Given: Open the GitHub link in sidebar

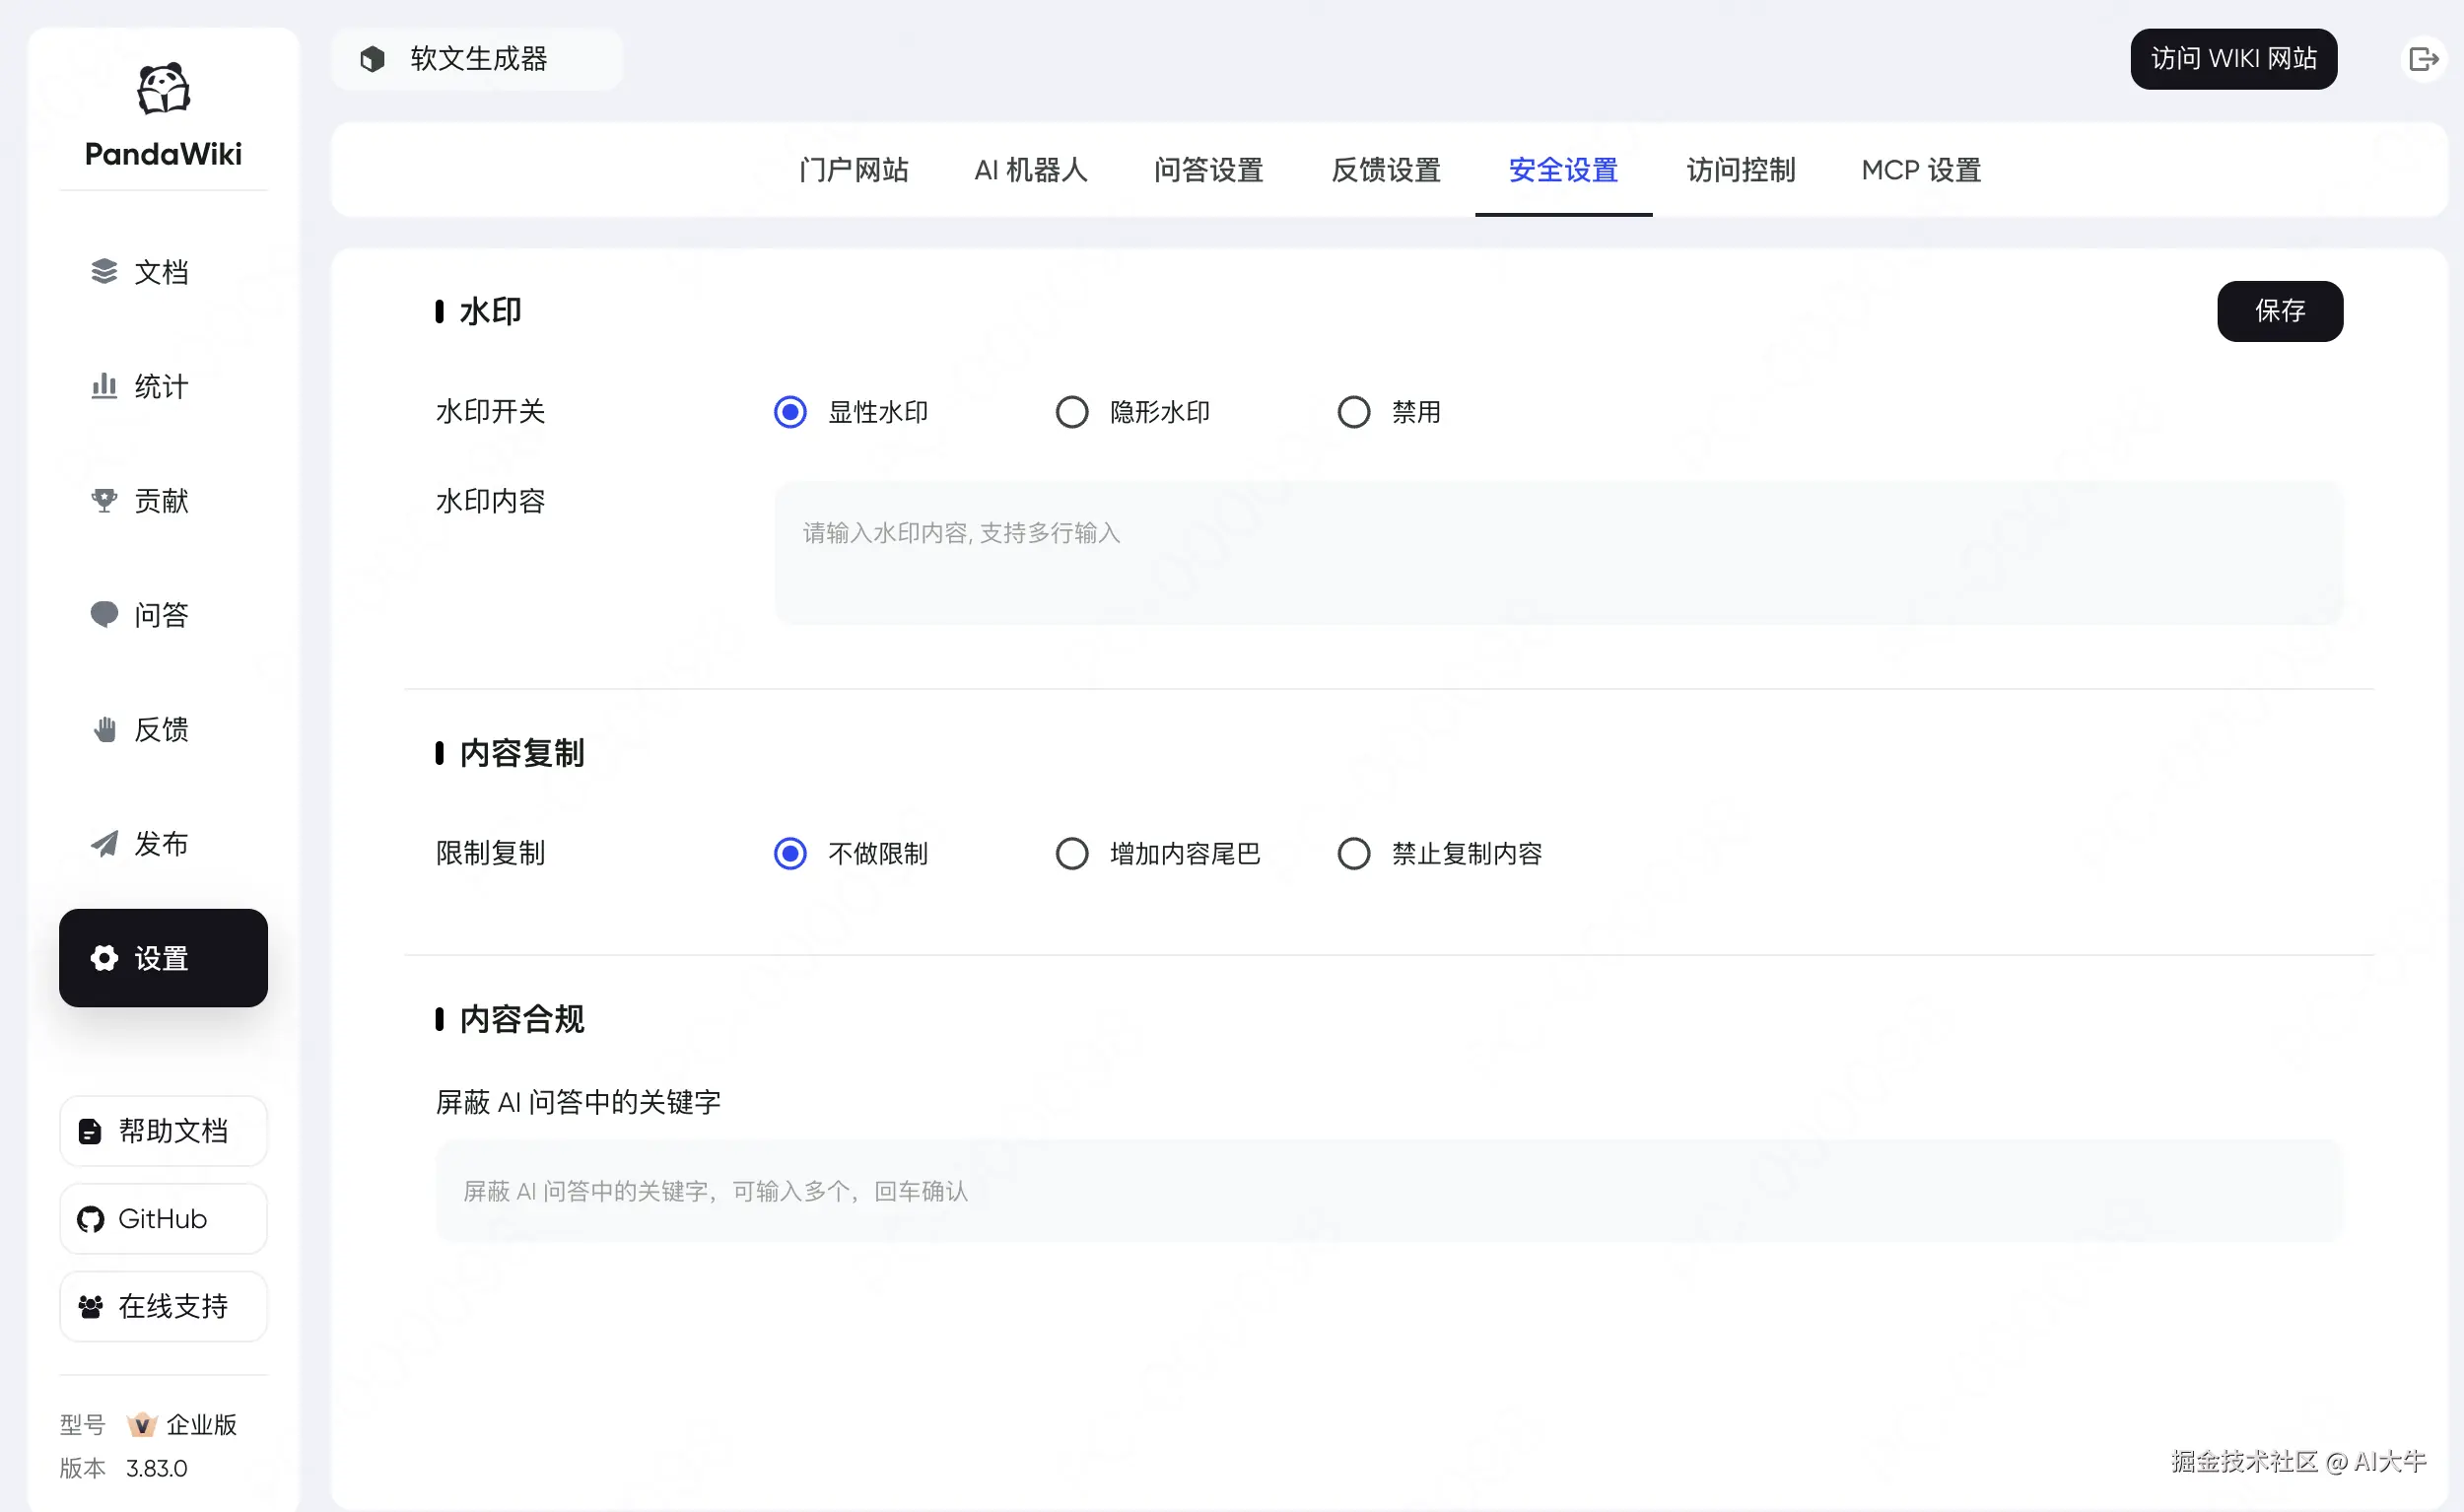Looking at the screenshot, I should 163,1218.
